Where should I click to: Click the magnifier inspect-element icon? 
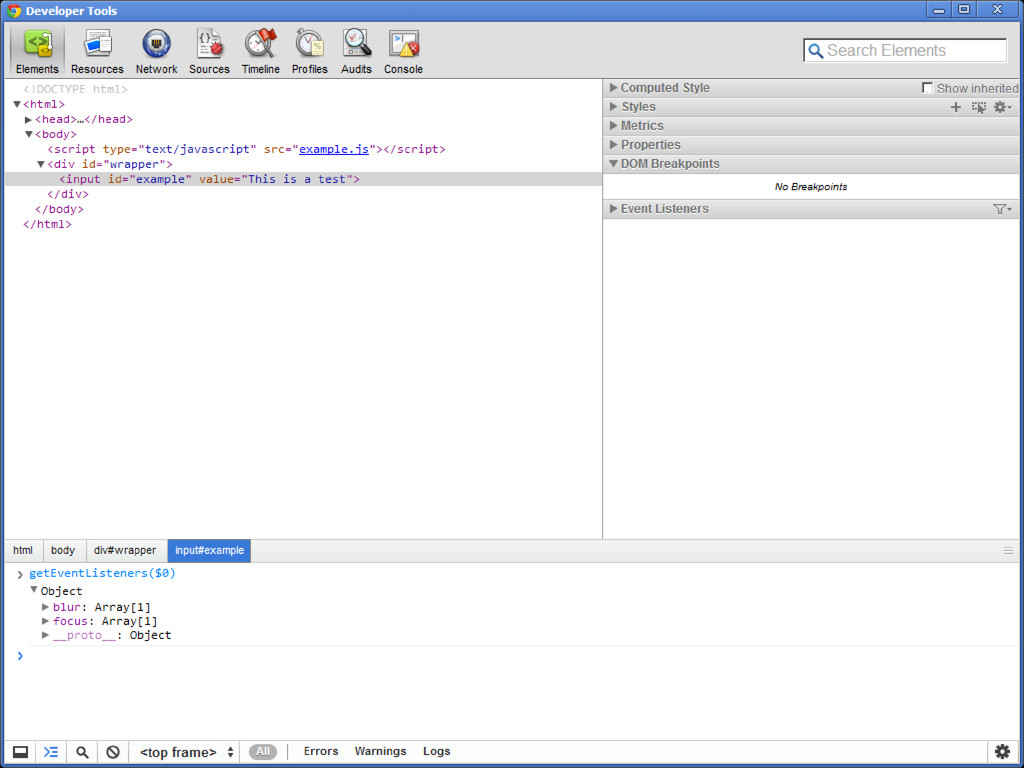click(82, 752)
